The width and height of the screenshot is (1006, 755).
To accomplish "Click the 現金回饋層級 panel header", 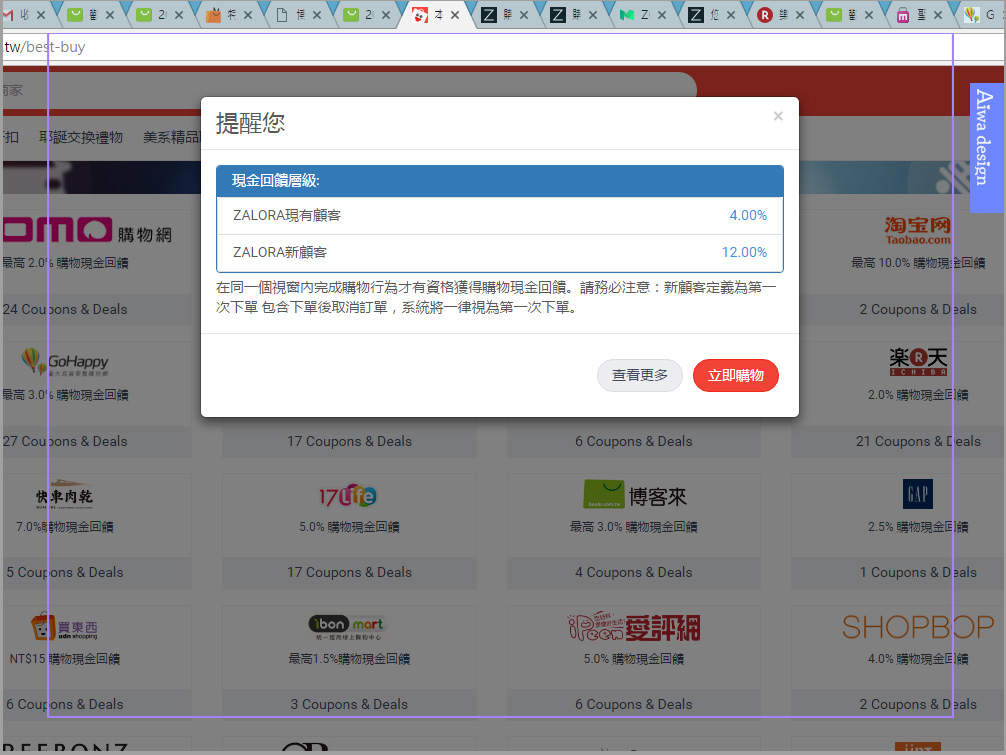I will pos(500,181).
